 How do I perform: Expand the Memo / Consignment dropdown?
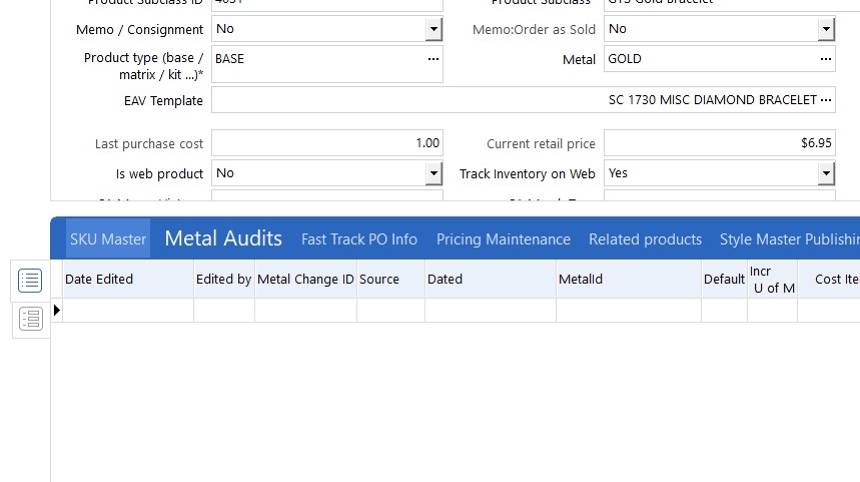(x=433, y=30)
